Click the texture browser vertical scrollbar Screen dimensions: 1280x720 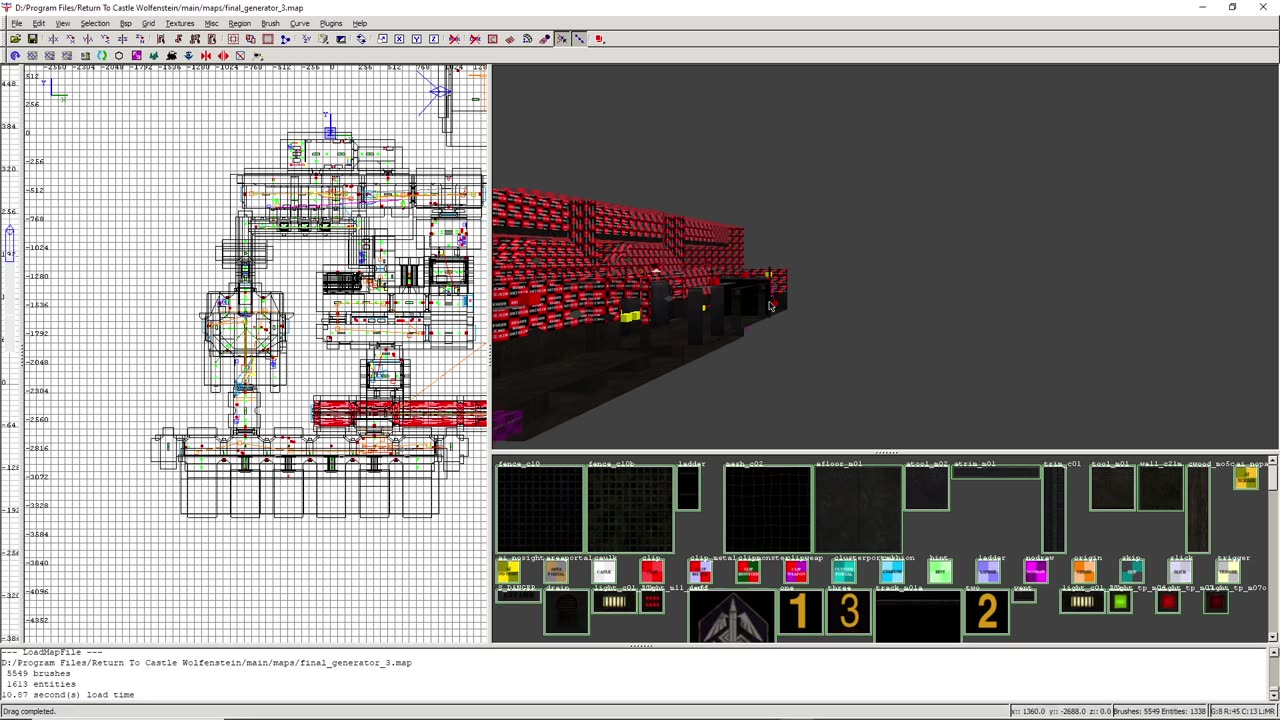coord(1272,548)
